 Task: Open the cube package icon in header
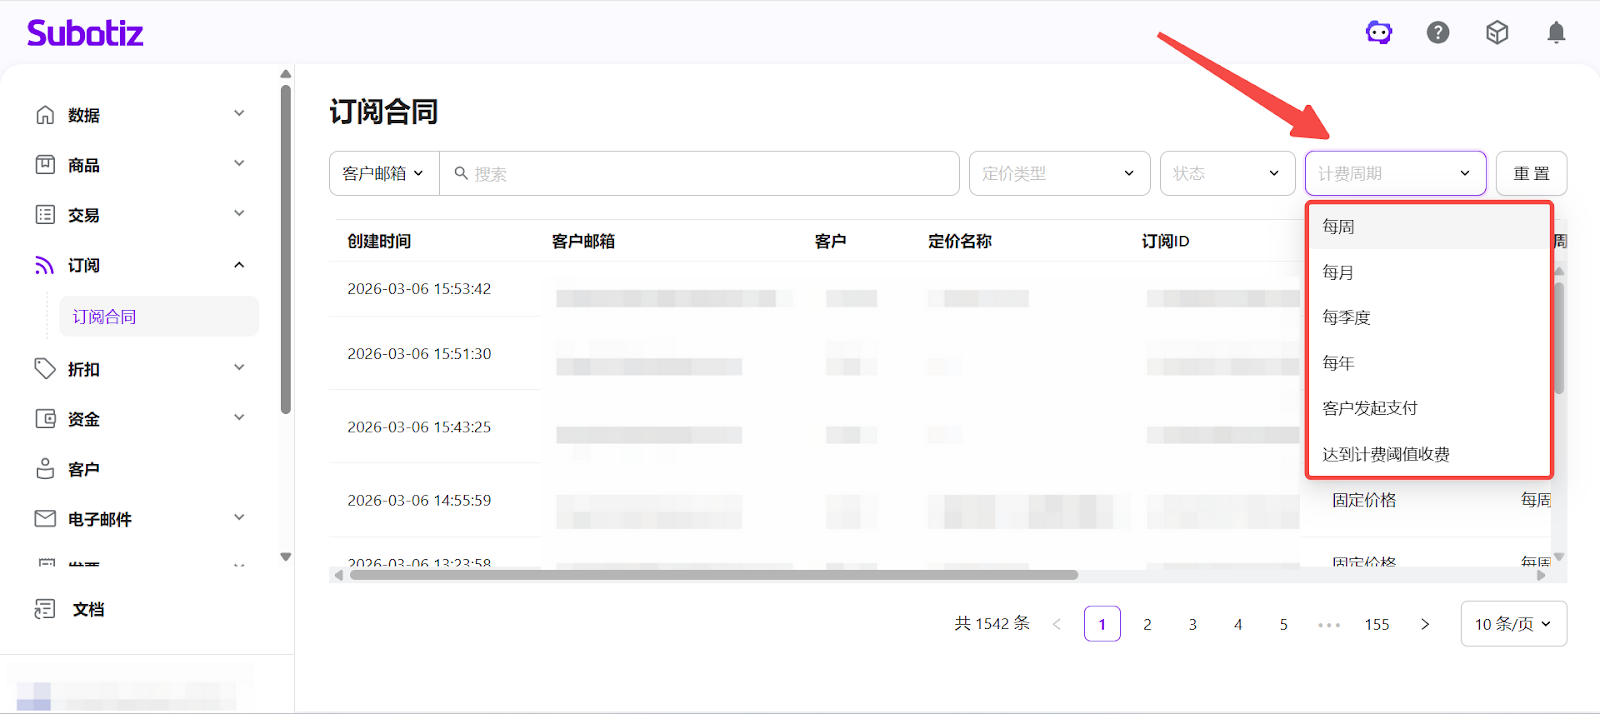1497,33
